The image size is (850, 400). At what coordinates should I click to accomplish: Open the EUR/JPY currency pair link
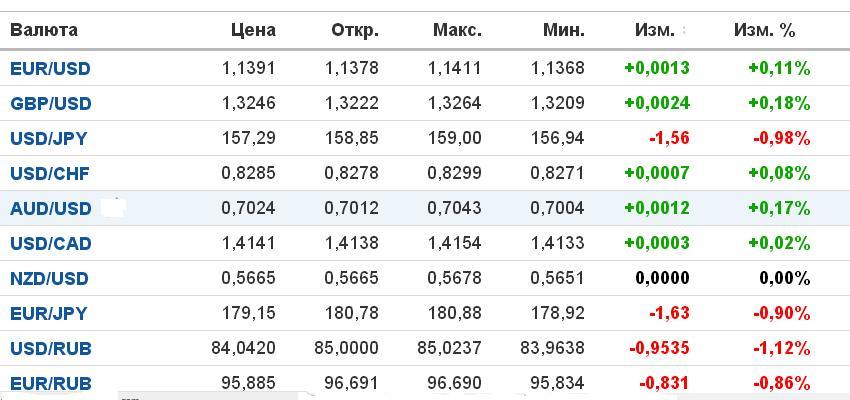(49, 313)
